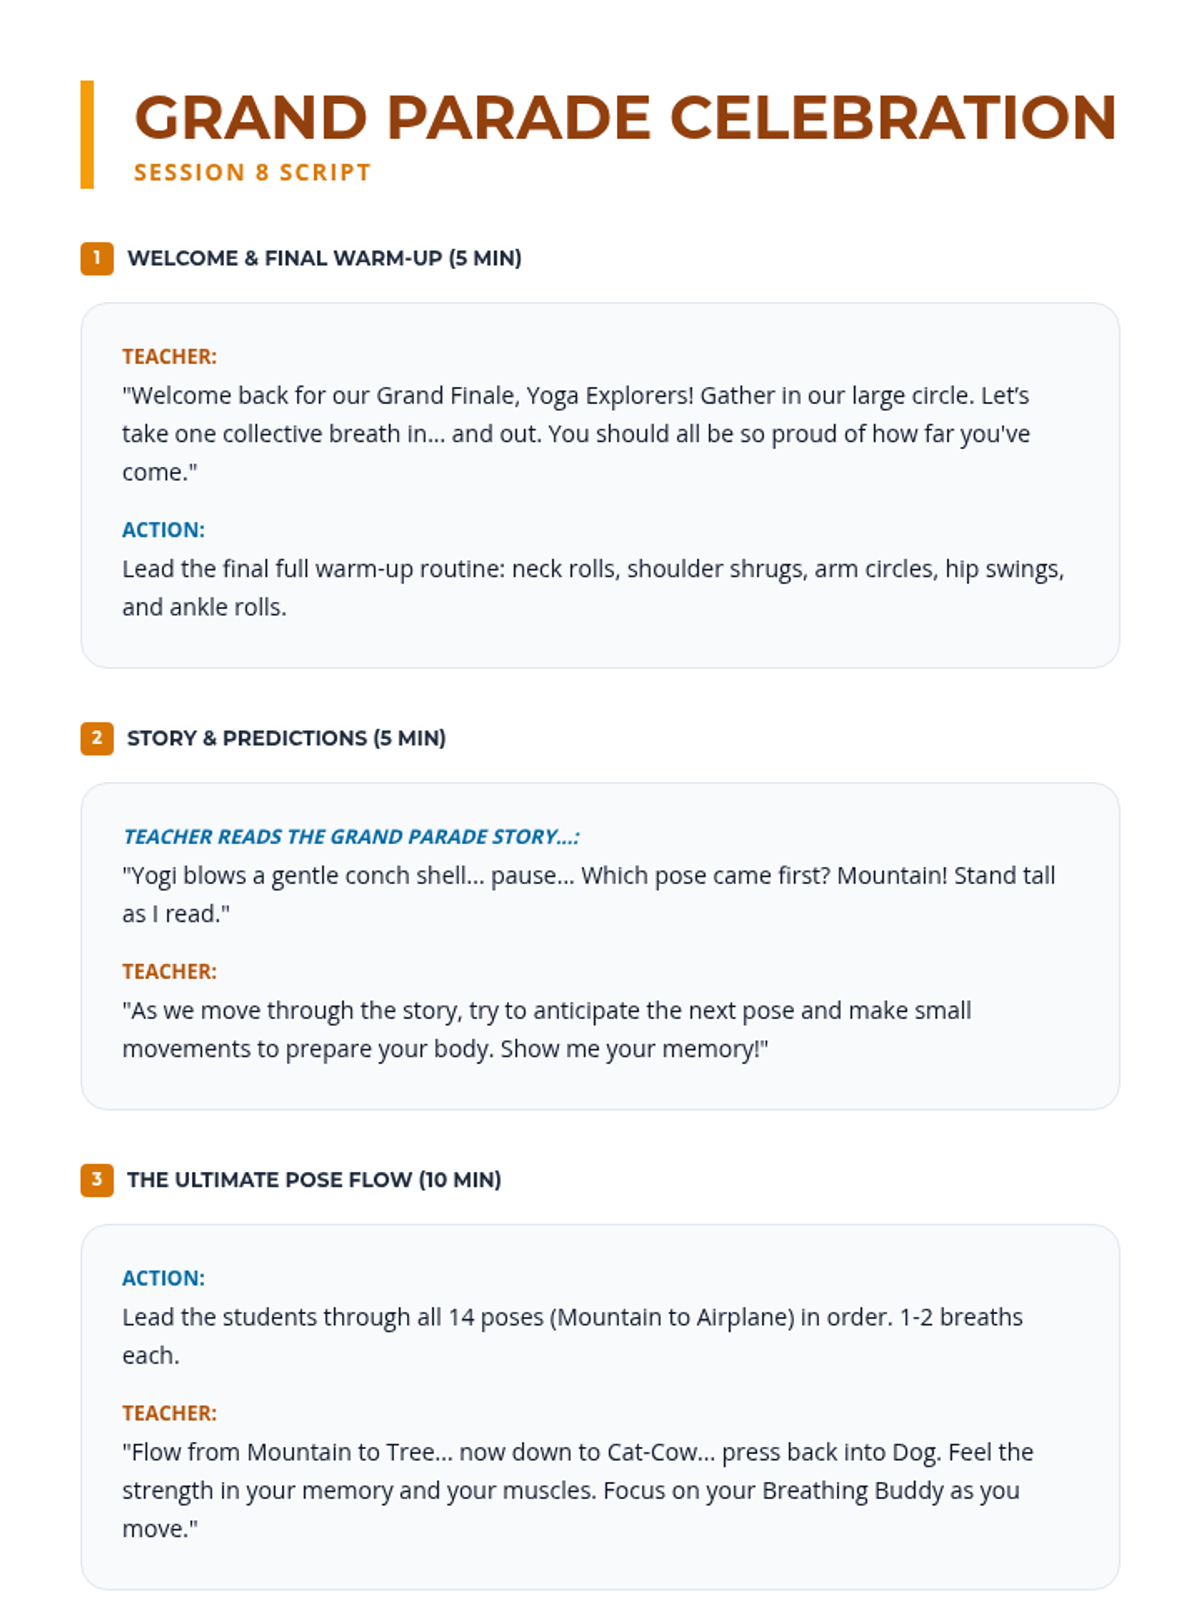Click the ACTION label in the Welcome section
1200x1600 pixels.
(x=163, y=530)
